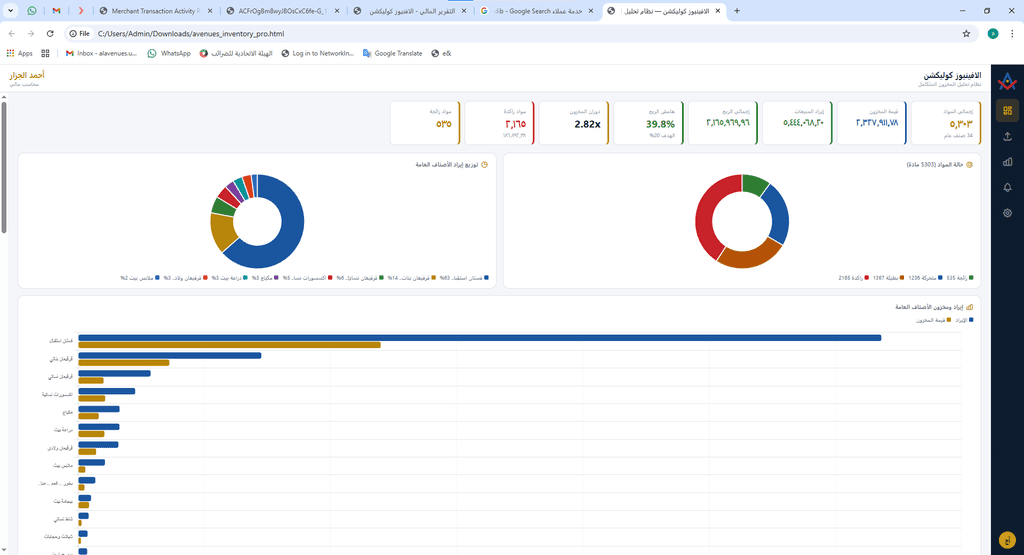1024x555 pixels.
Task: Go forward in browser history
Action: [31, 33]
